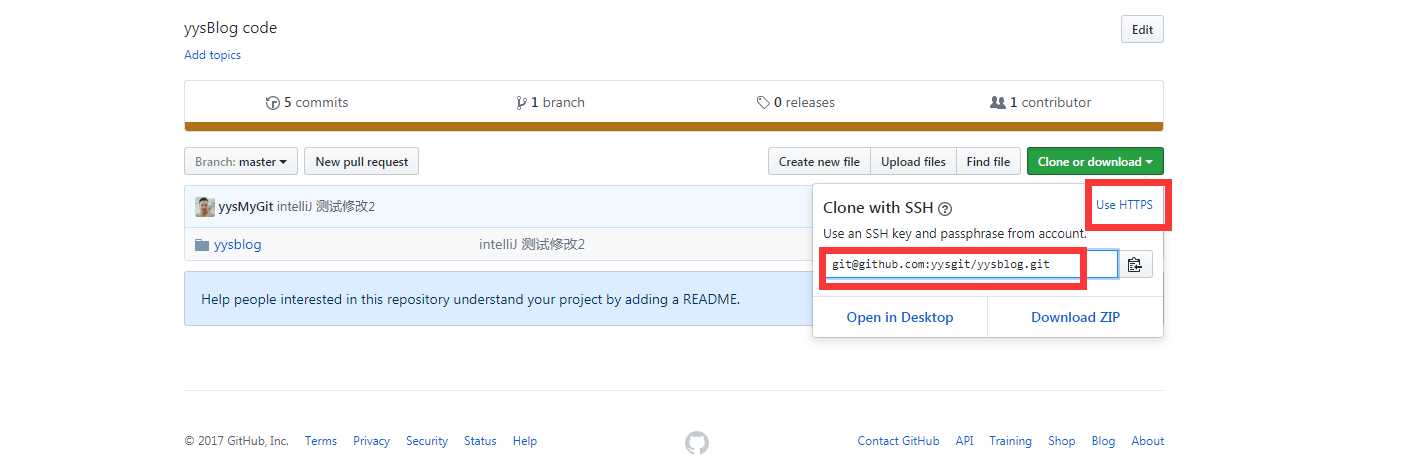Open footer Training link

coord(1010,441)
